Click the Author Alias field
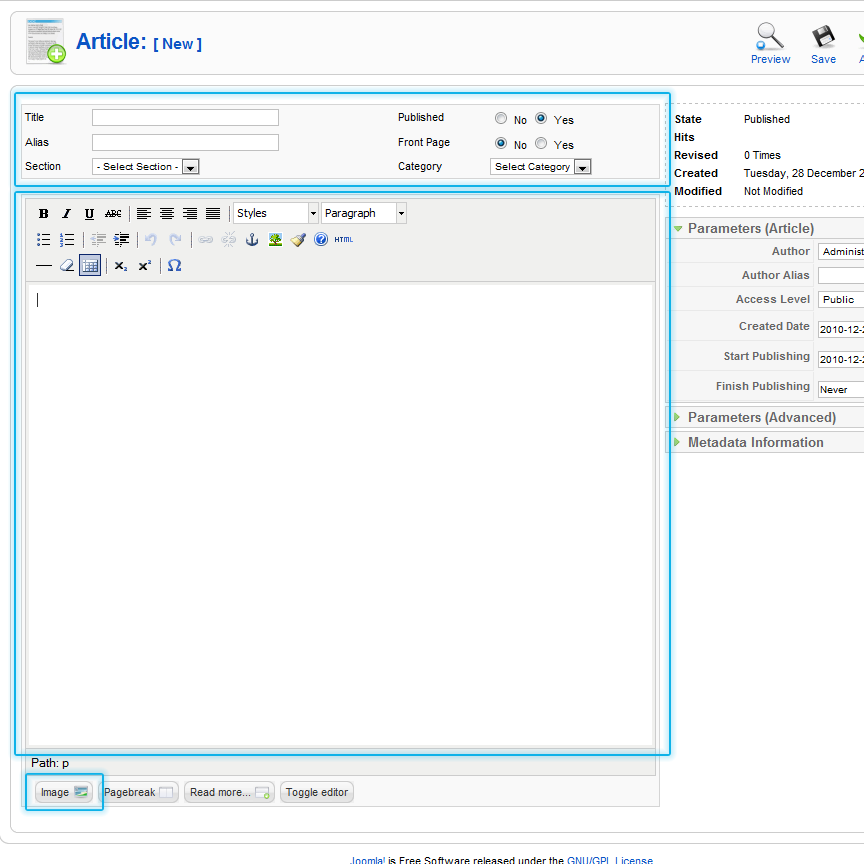 click(841, 275)
